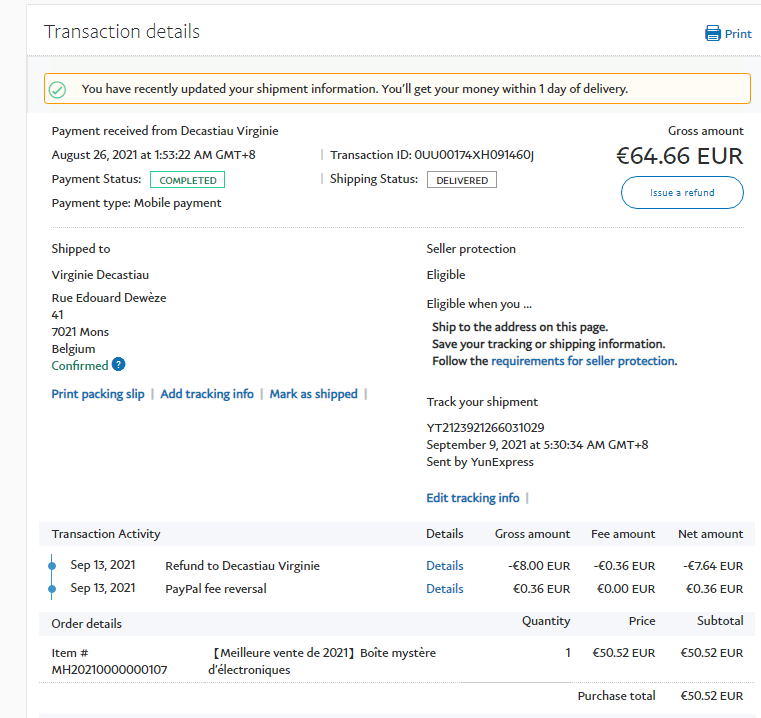This screenshot has height=718, width=761.
Task: Choose the Mark as shipped link
Action: 313,394
